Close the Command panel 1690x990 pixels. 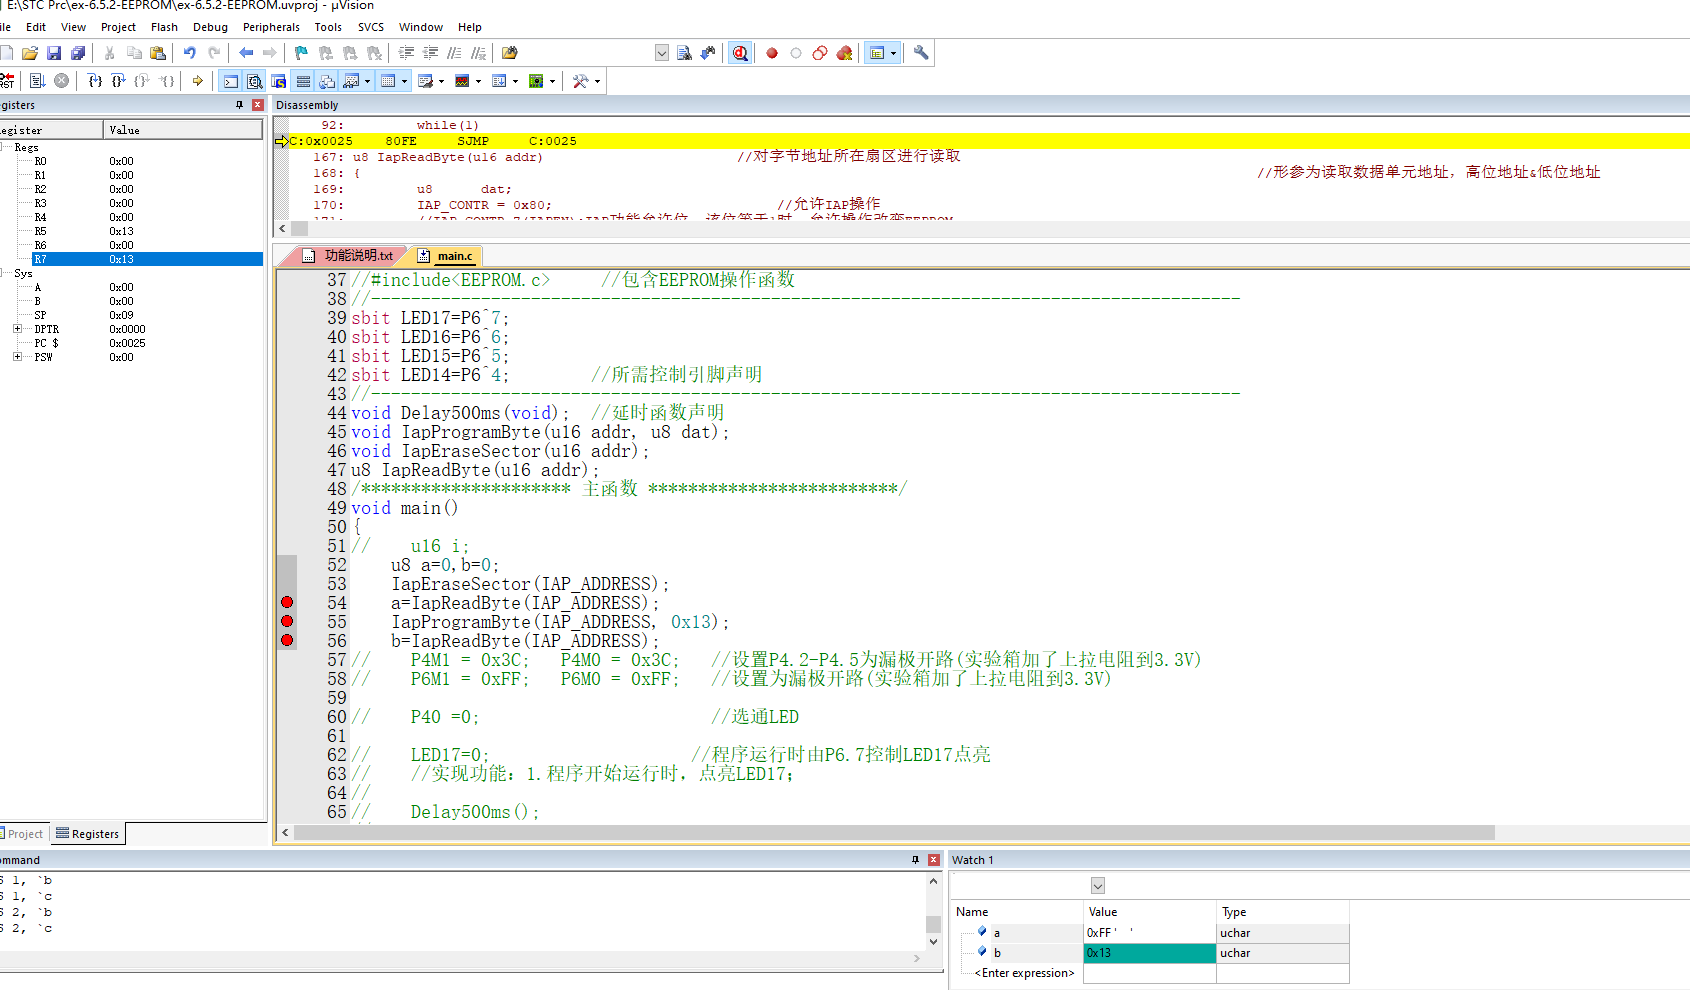tap(933, 860)
